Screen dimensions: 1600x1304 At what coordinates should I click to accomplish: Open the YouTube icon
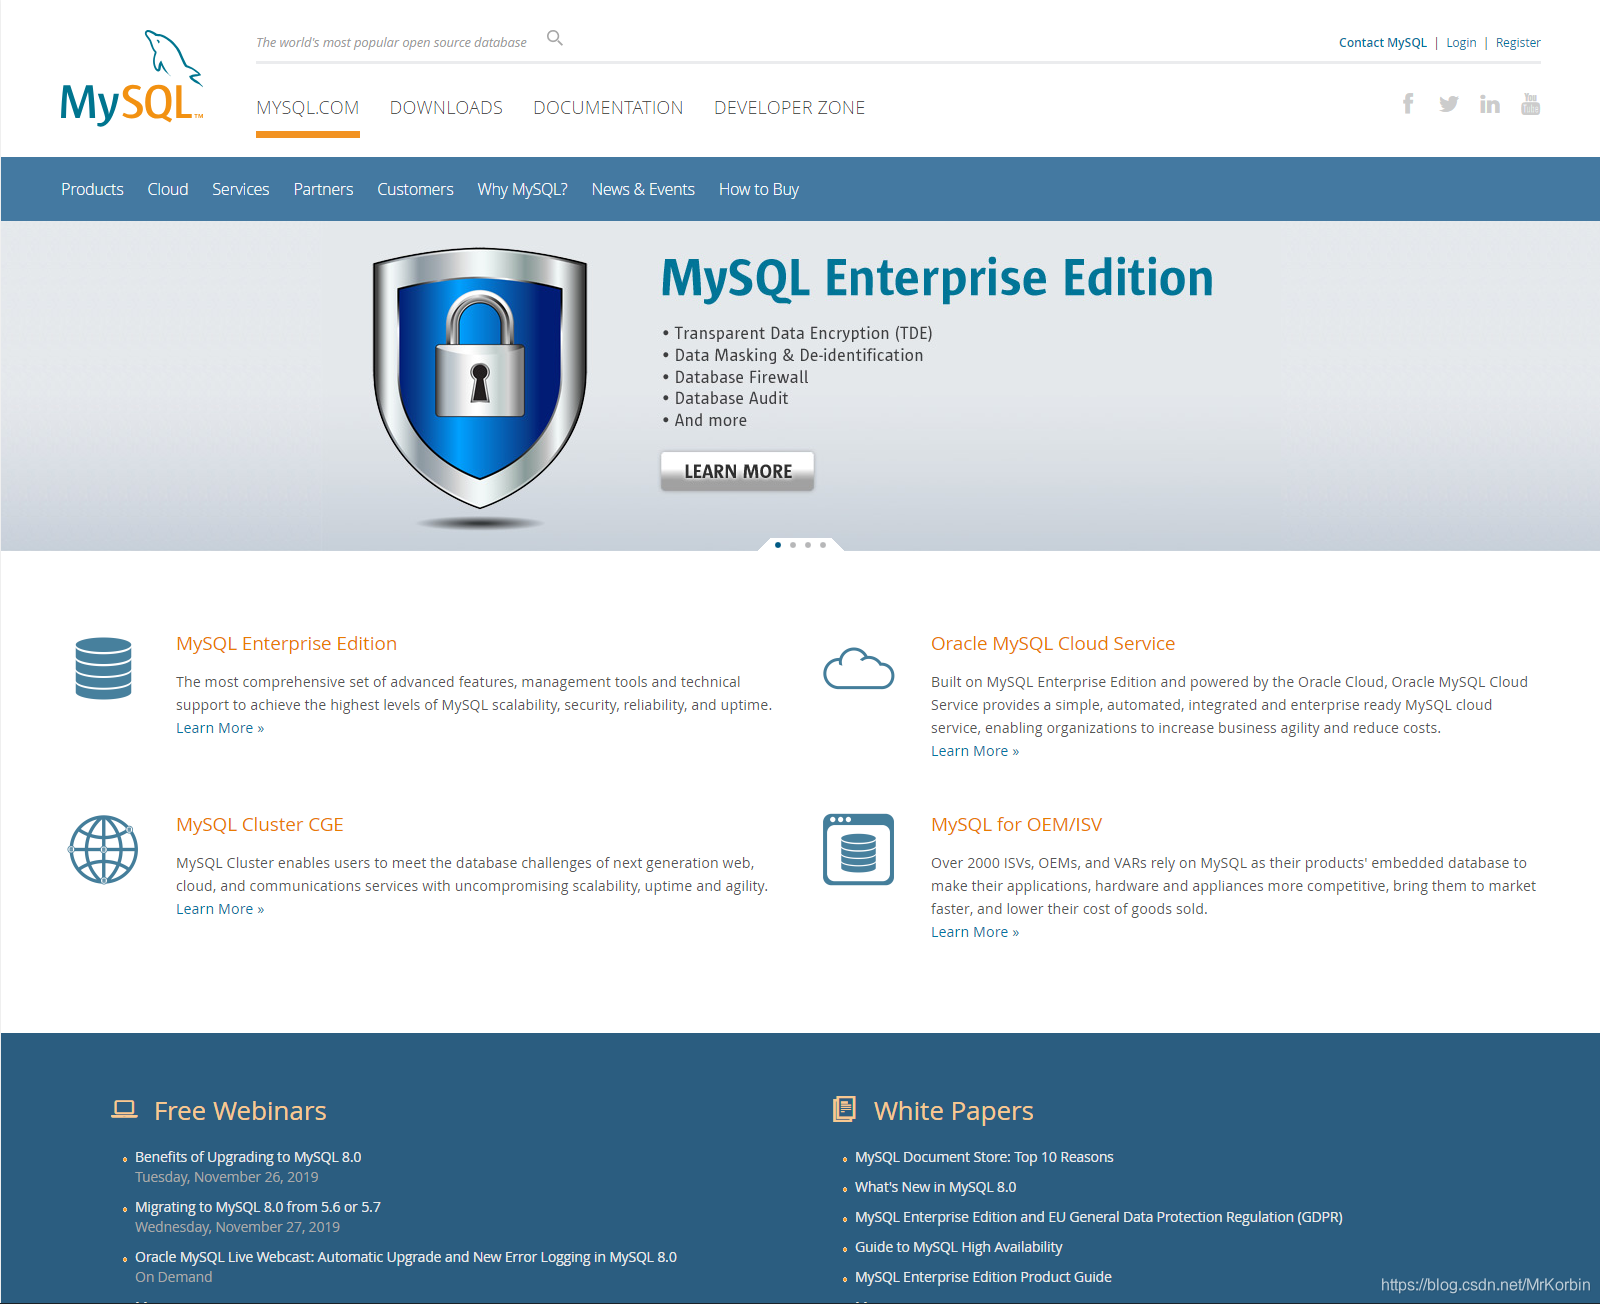click(x=1530, y=103)
